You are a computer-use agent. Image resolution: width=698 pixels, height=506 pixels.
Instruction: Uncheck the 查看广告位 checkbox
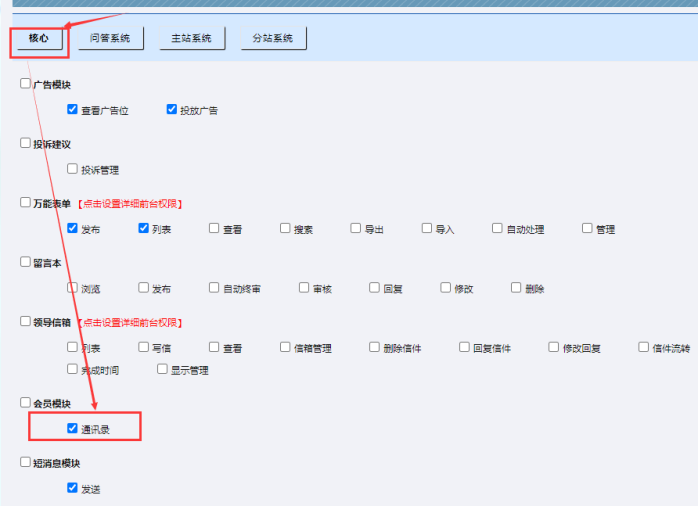(x=72, y=109)
